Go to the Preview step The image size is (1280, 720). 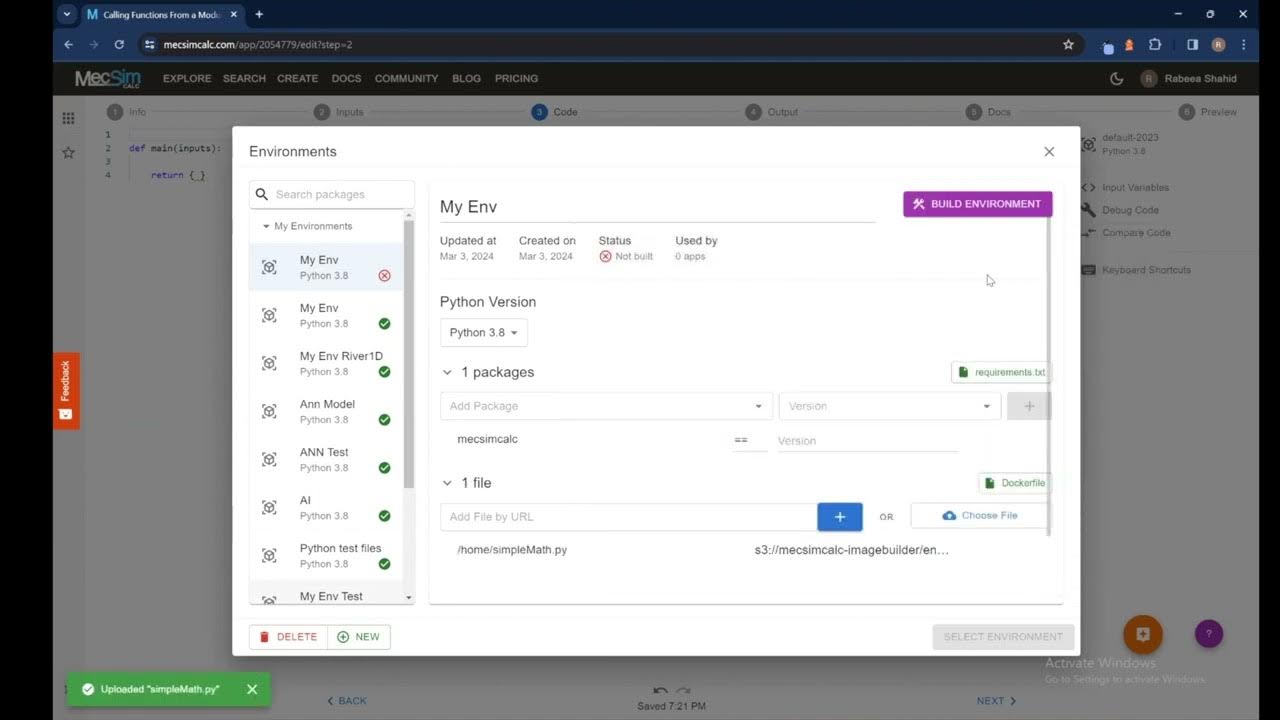coord(1208,112)
